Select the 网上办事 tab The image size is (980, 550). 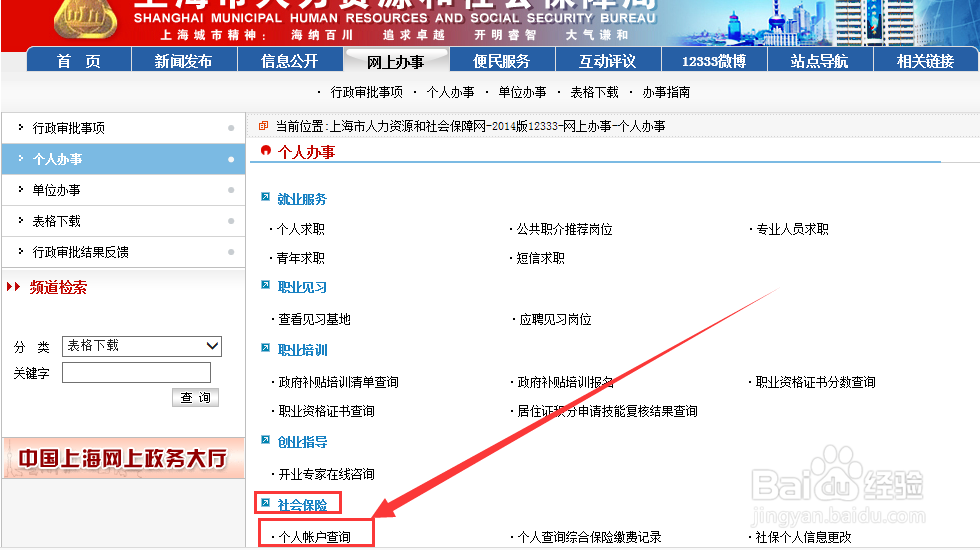tap(396, 61)
